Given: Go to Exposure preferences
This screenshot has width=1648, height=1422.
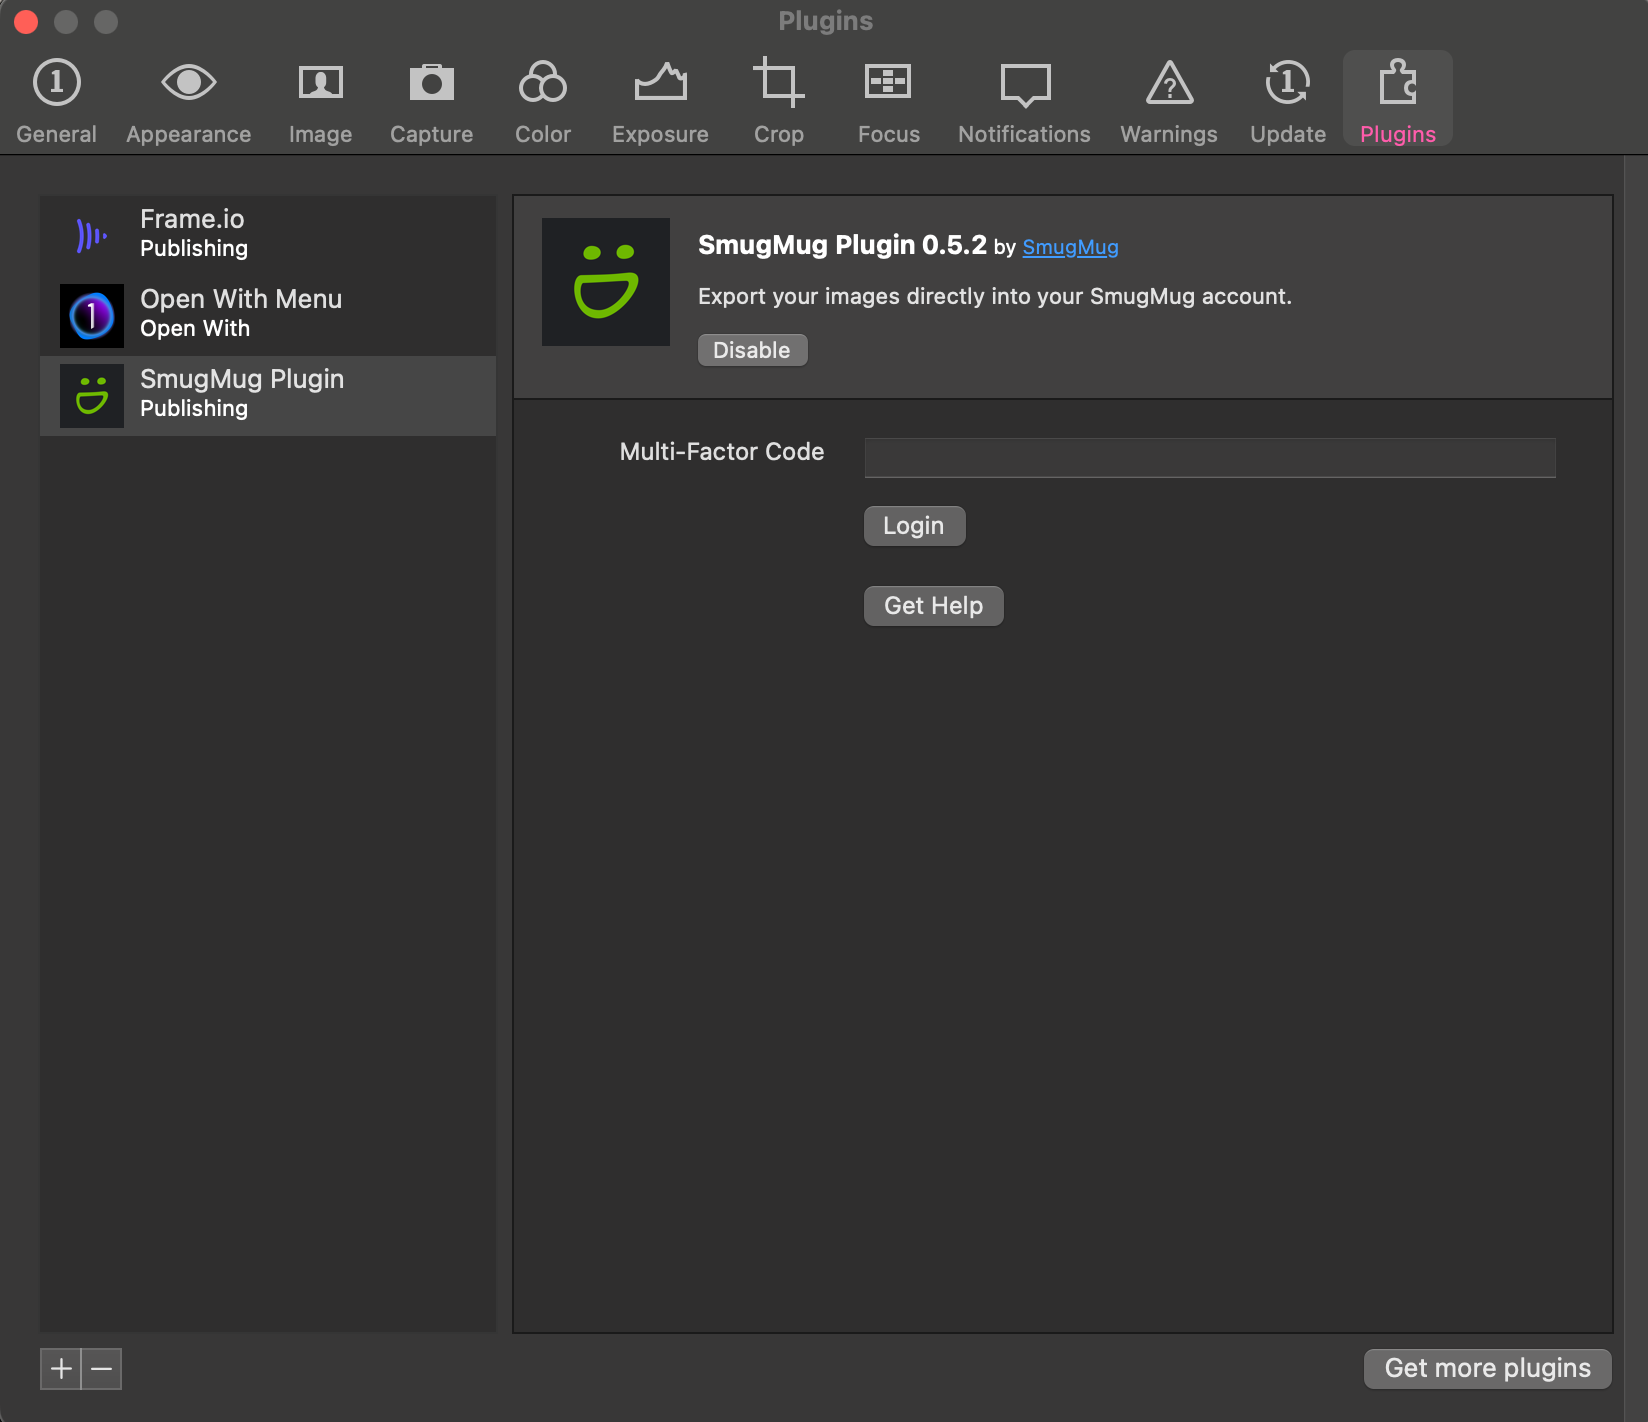Looking at the screenshot, I should [x=660, y=100].
